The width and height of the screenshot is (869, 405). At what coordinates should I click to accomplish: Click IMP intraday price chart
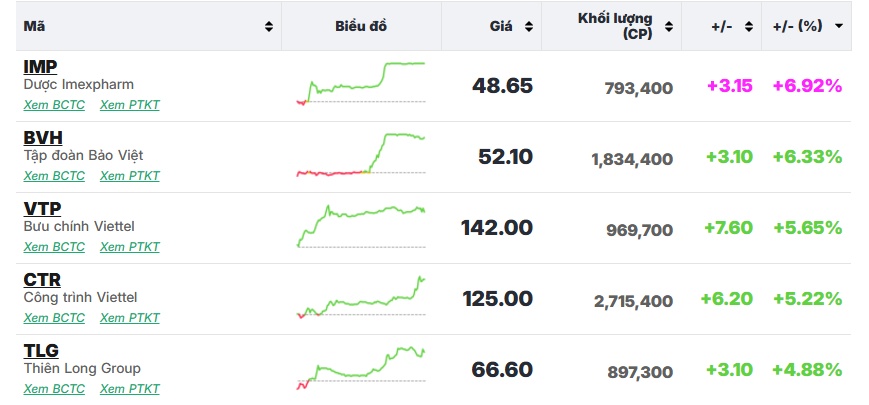click(x=361, y=84)
